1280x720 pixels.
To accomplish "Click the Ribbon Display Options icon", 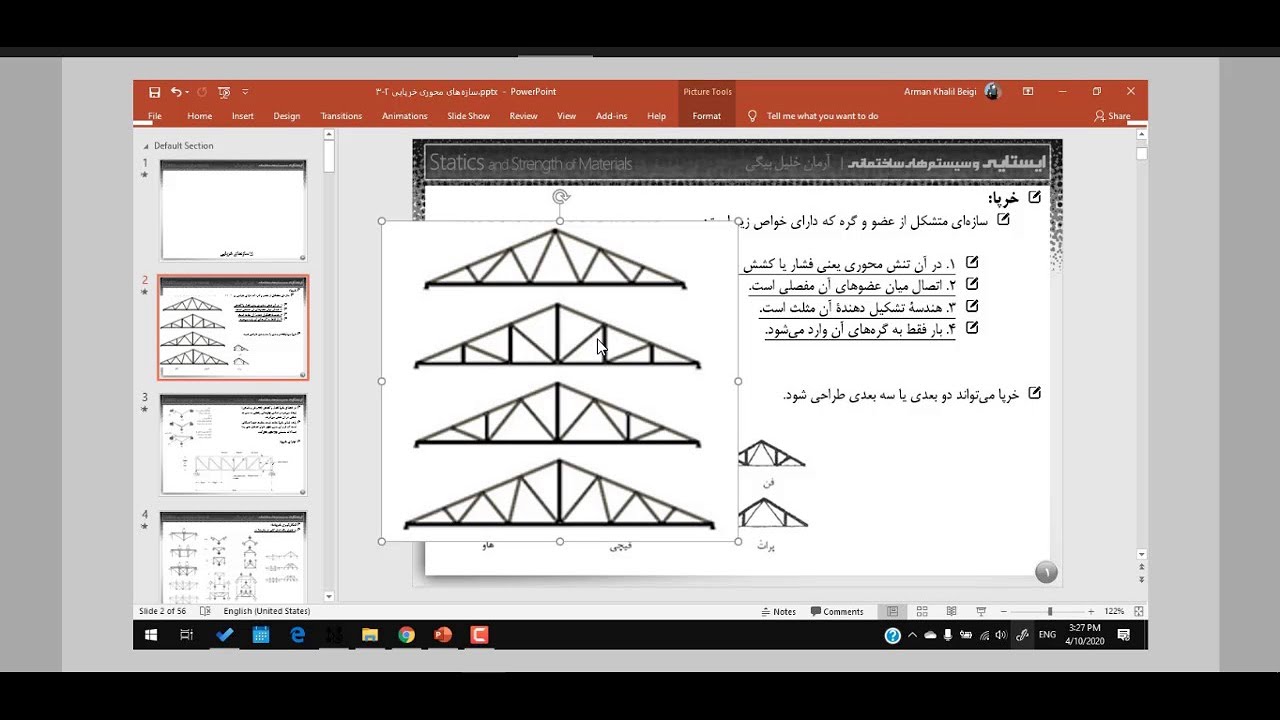I will tap(1028, 91).
